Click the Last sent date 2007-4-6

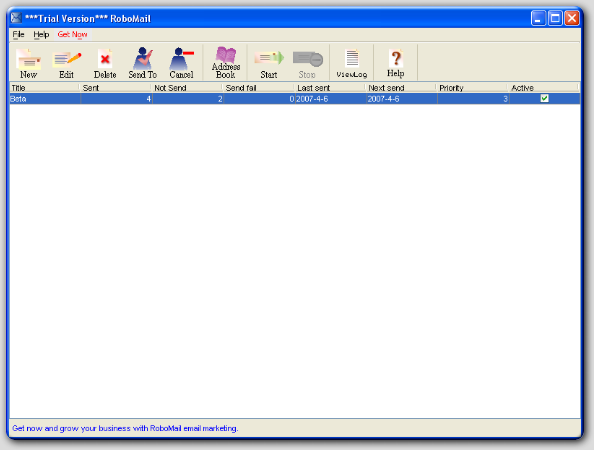[312, 99]
